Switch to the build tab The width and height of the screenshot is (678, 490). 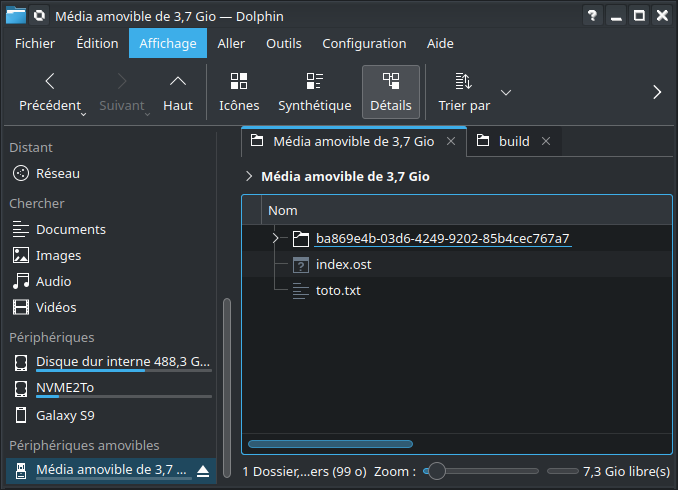coord(513,141)
